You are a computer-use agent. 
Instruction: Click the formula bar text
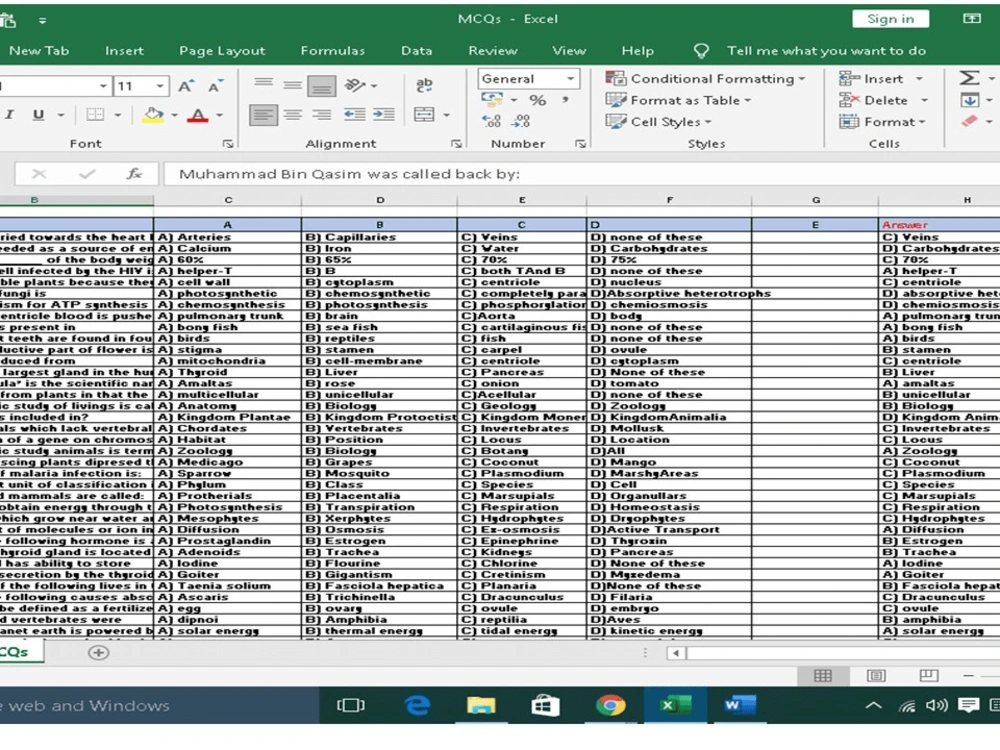(349, 174)
